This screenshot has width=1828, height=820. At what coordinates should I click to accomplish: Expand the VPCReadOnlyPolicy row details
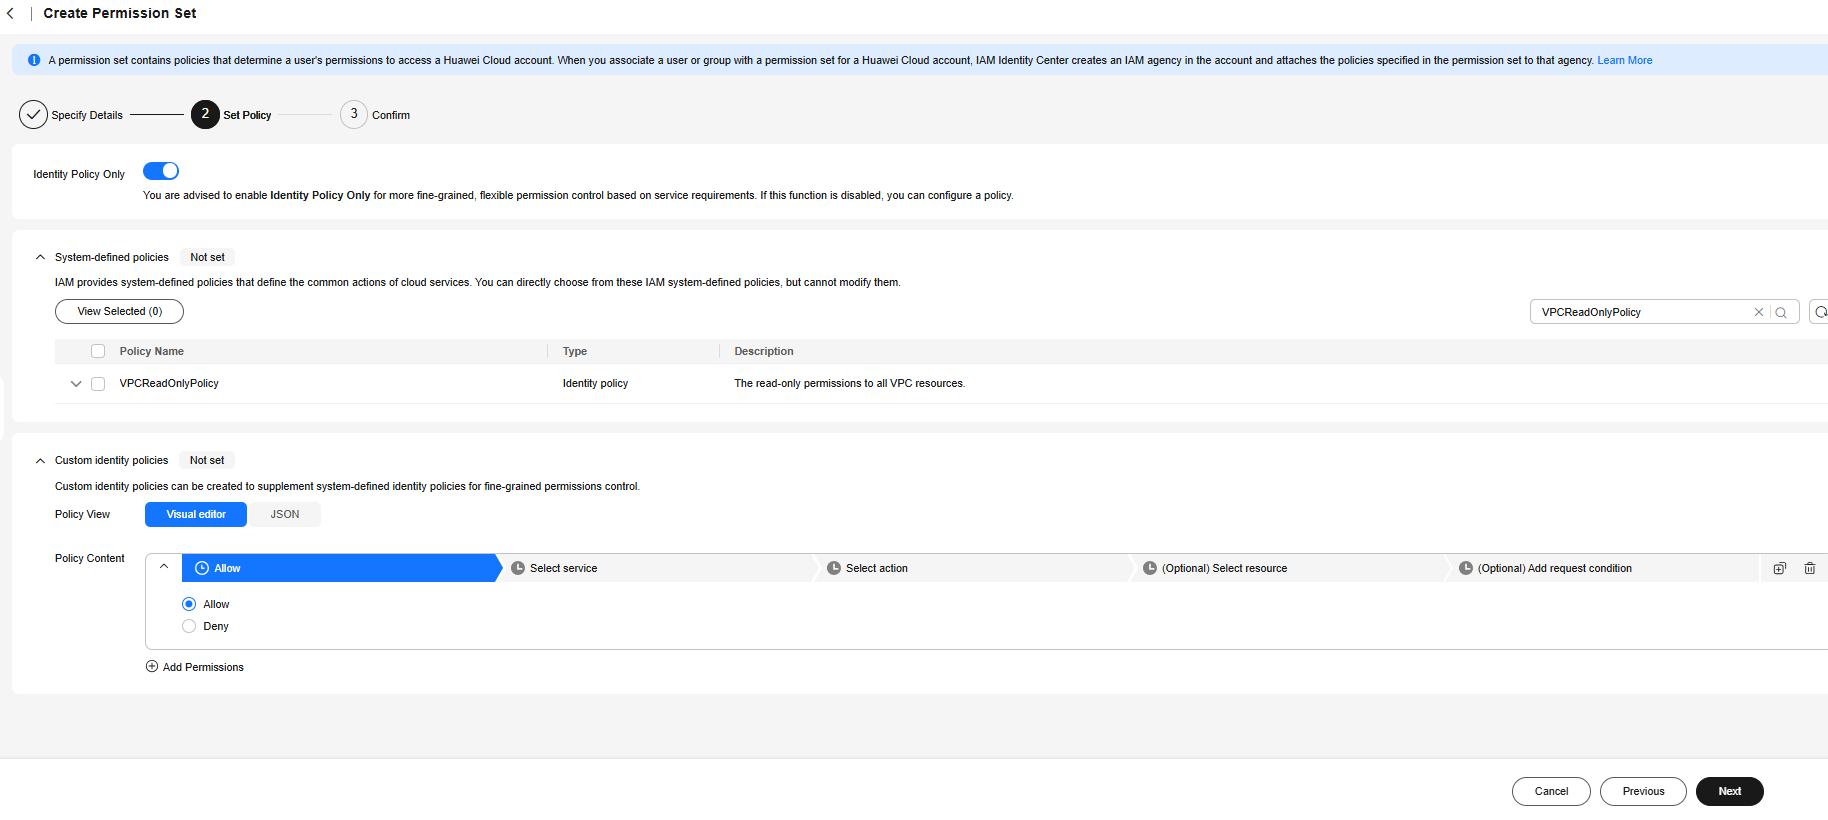tap(76, 384)
